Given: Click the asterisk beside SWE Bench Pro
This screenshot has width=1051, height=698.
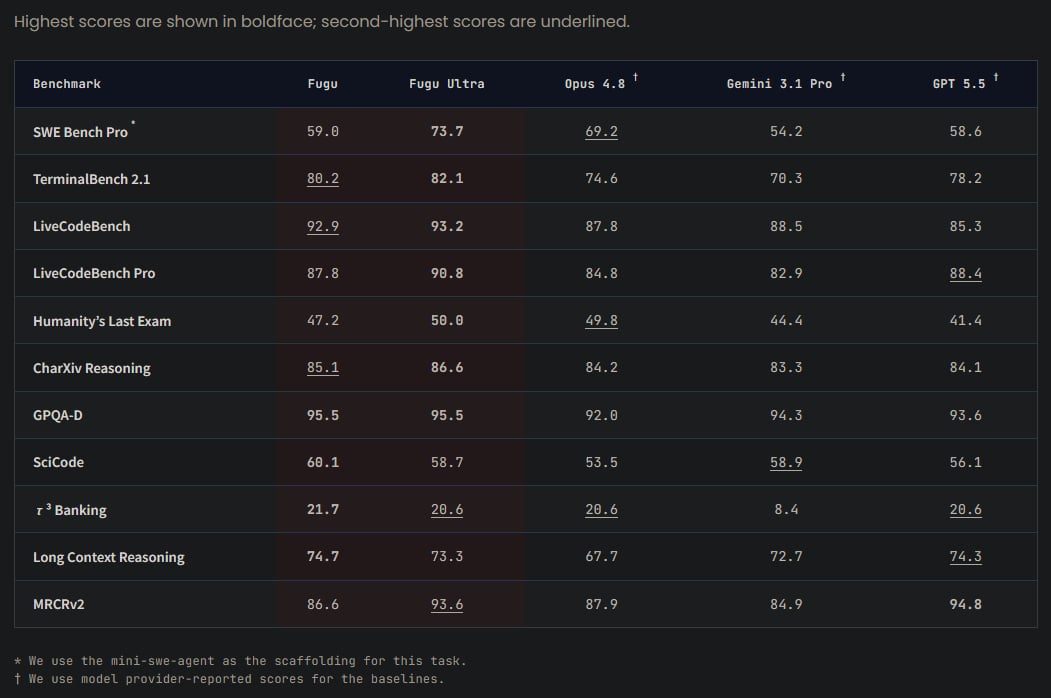Looking at the screenshot, I should [x=133, y=123].
